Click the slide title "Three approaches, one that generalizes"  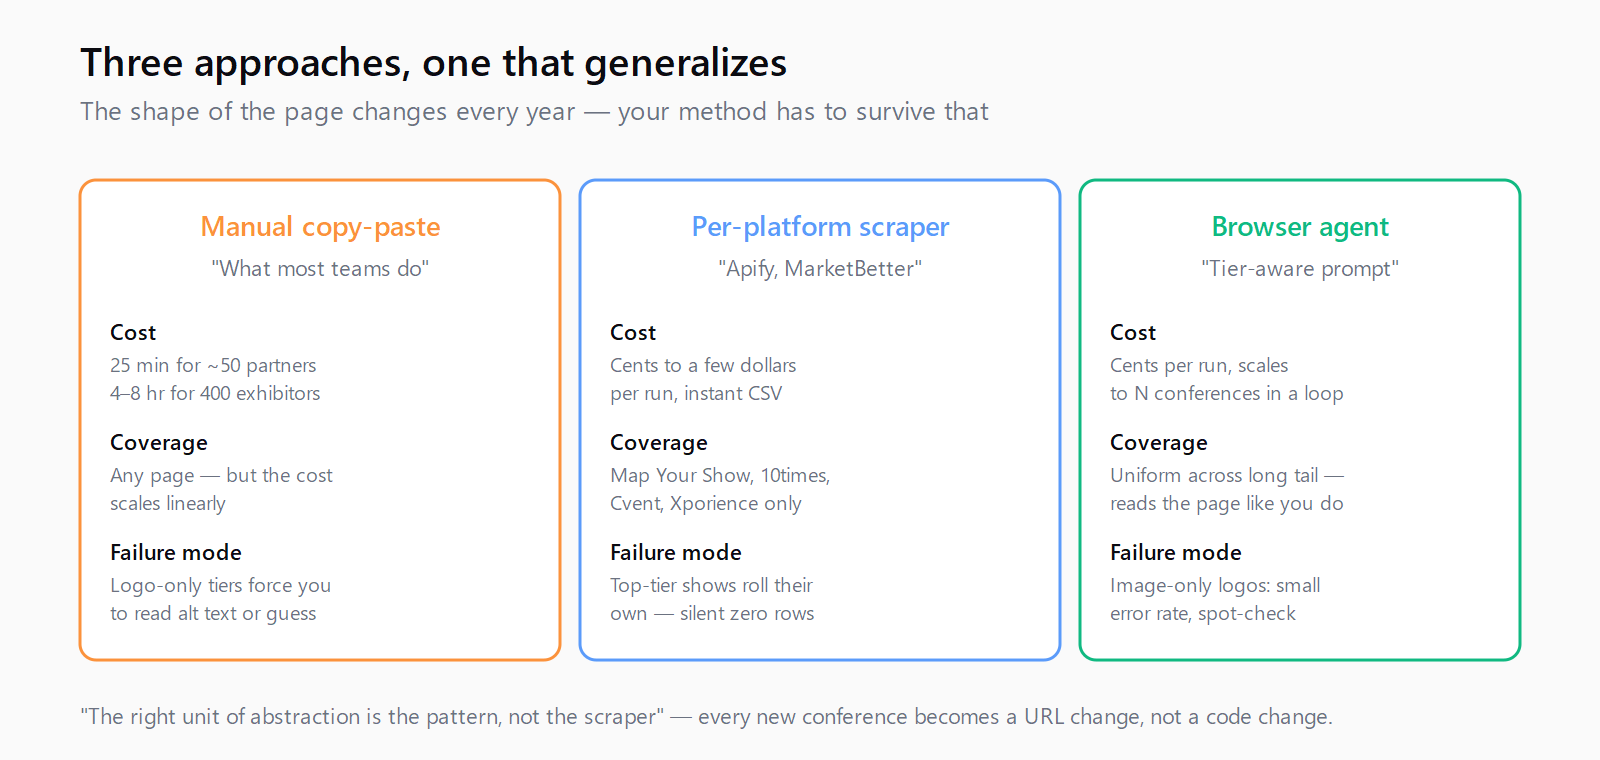point(433,63)
